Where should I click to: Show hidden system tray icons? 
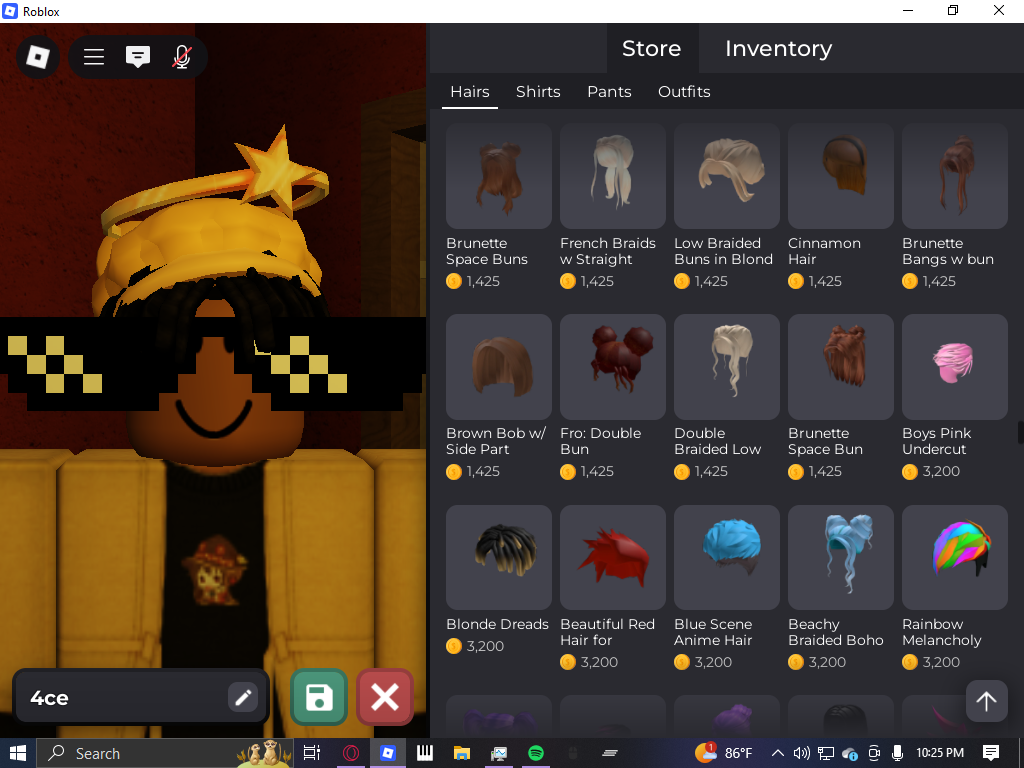(x=778, y=753)
